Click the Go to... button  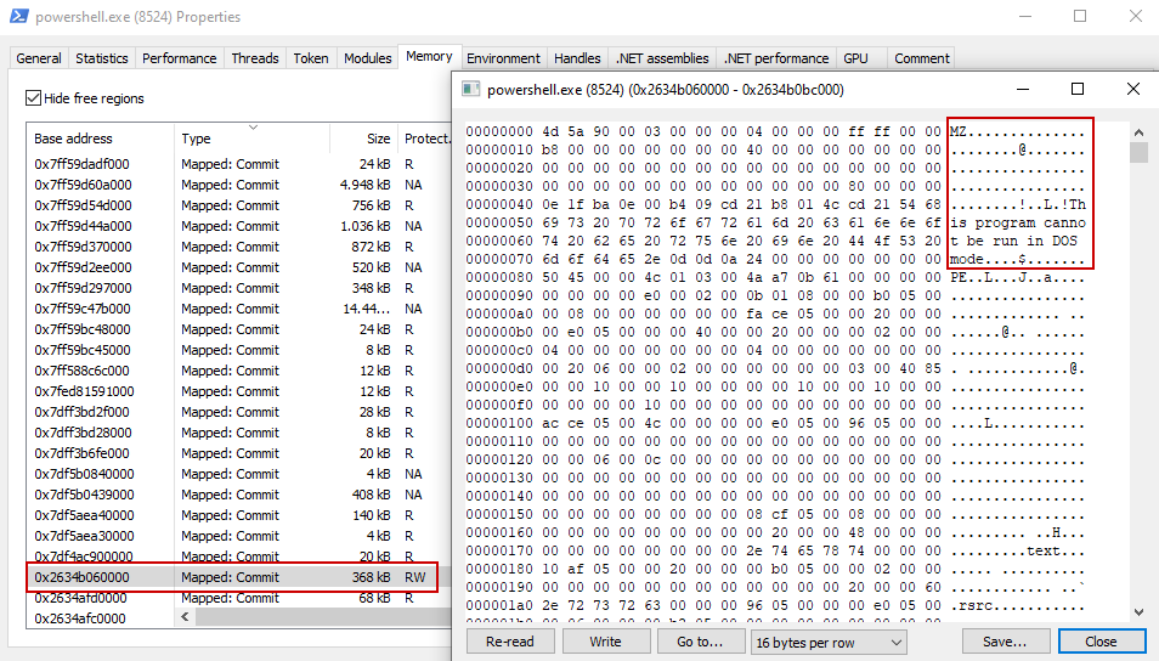click(699, 642)
